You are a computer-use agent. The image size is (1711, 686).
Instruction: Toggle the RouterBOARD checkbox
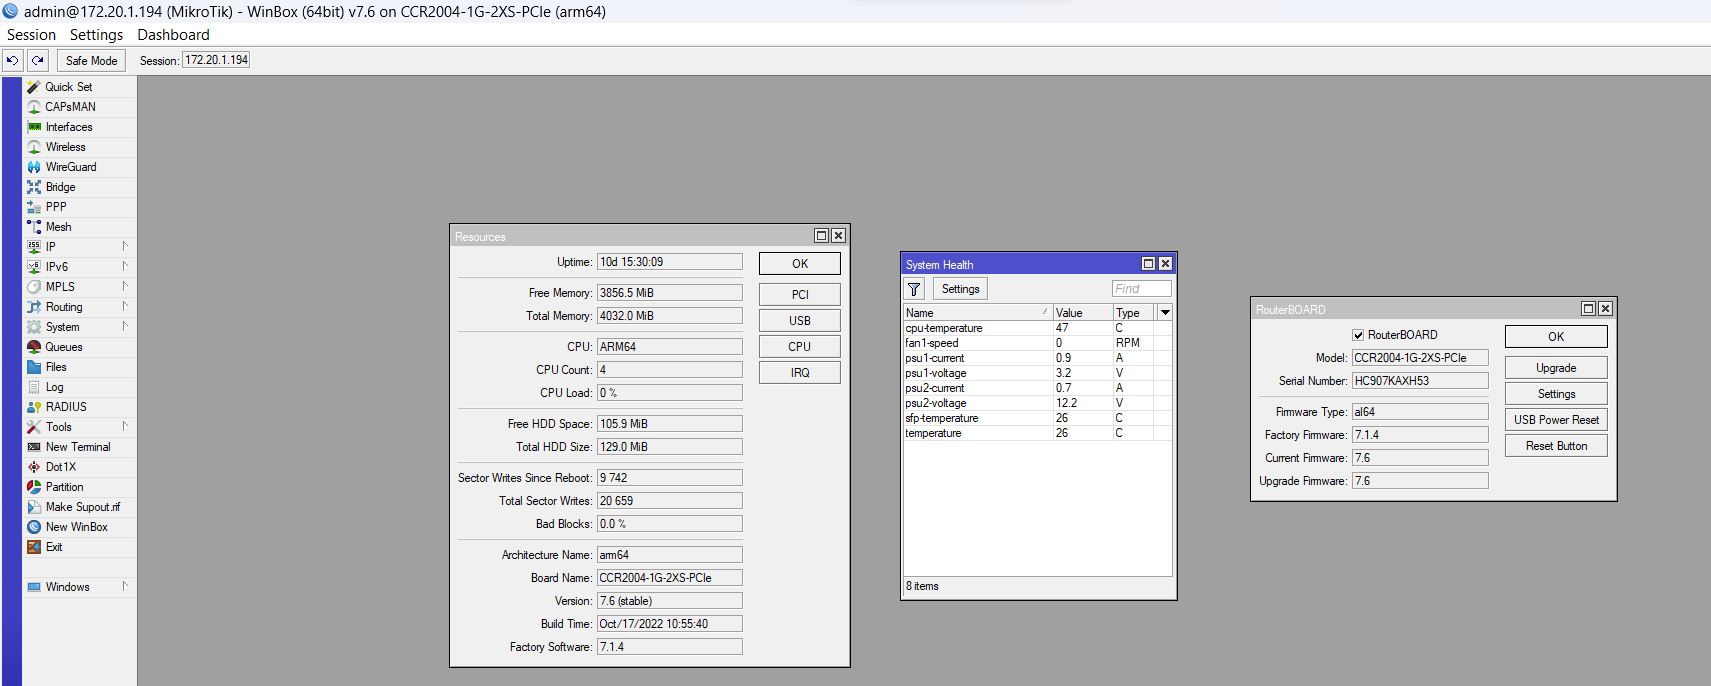click(1358, 335)
